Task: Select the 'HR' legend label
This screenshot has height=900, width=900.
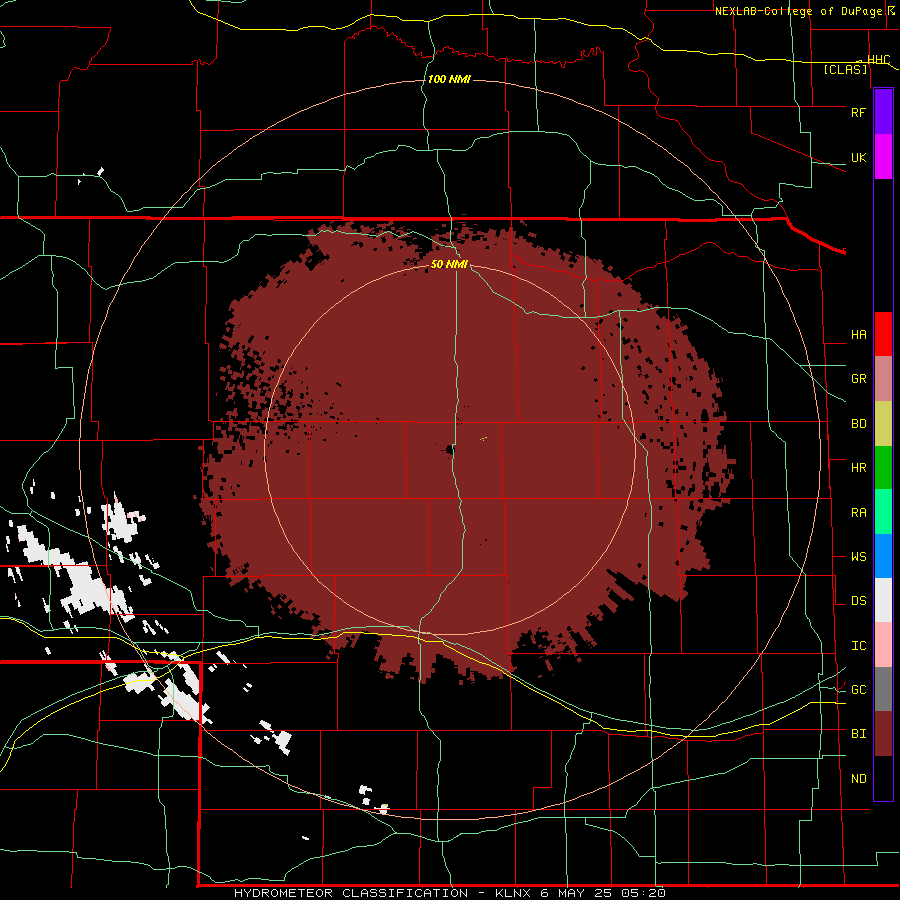Action: [x=858, y=468]
